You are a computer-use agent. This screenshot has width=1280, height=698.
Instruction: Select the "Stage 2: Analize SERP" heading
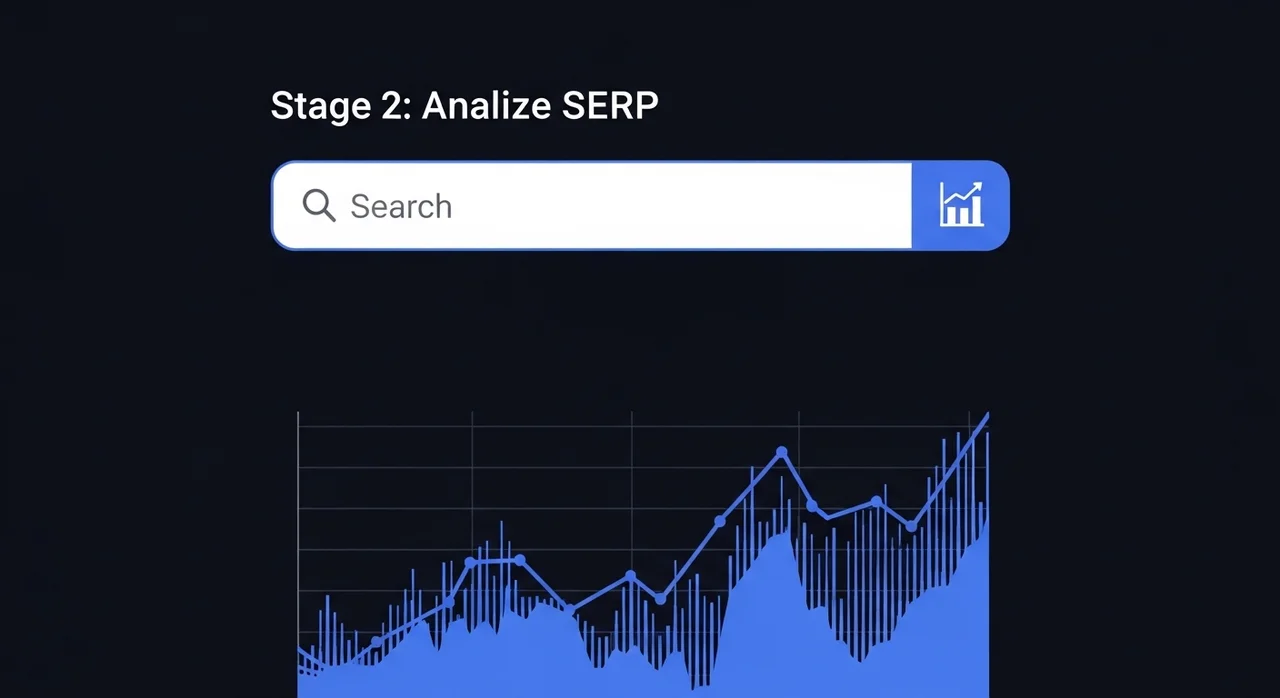[464, 107]
